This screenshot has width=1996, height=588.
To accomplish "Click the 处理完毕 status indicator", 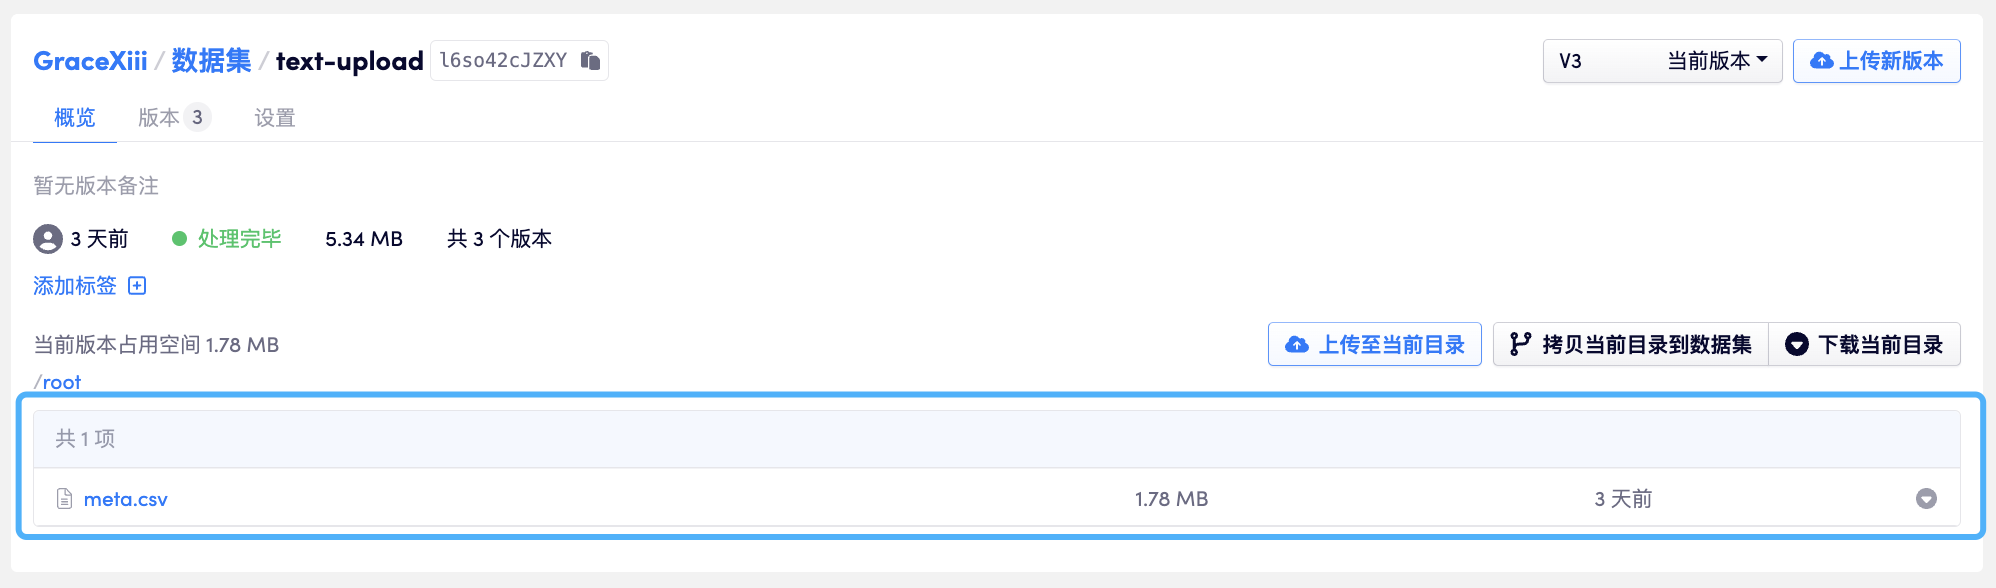I will (227, 239).
